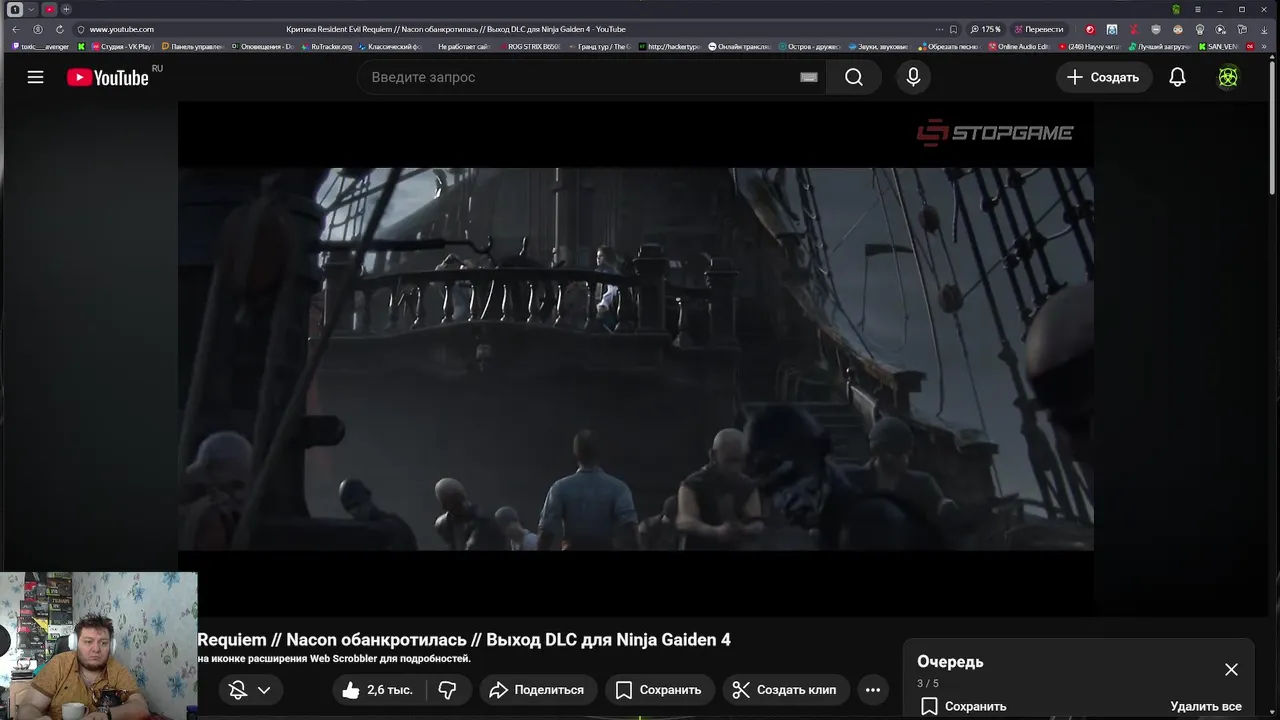Open the browser main menu lines icon

pos(1197,9)
